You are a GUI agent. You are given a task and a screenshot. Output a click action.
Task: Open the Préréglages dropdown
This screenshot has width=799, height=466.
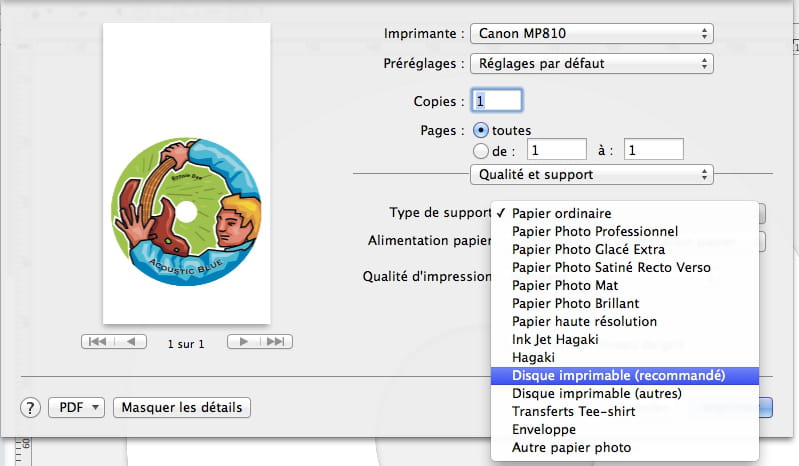tap(591, 64)
